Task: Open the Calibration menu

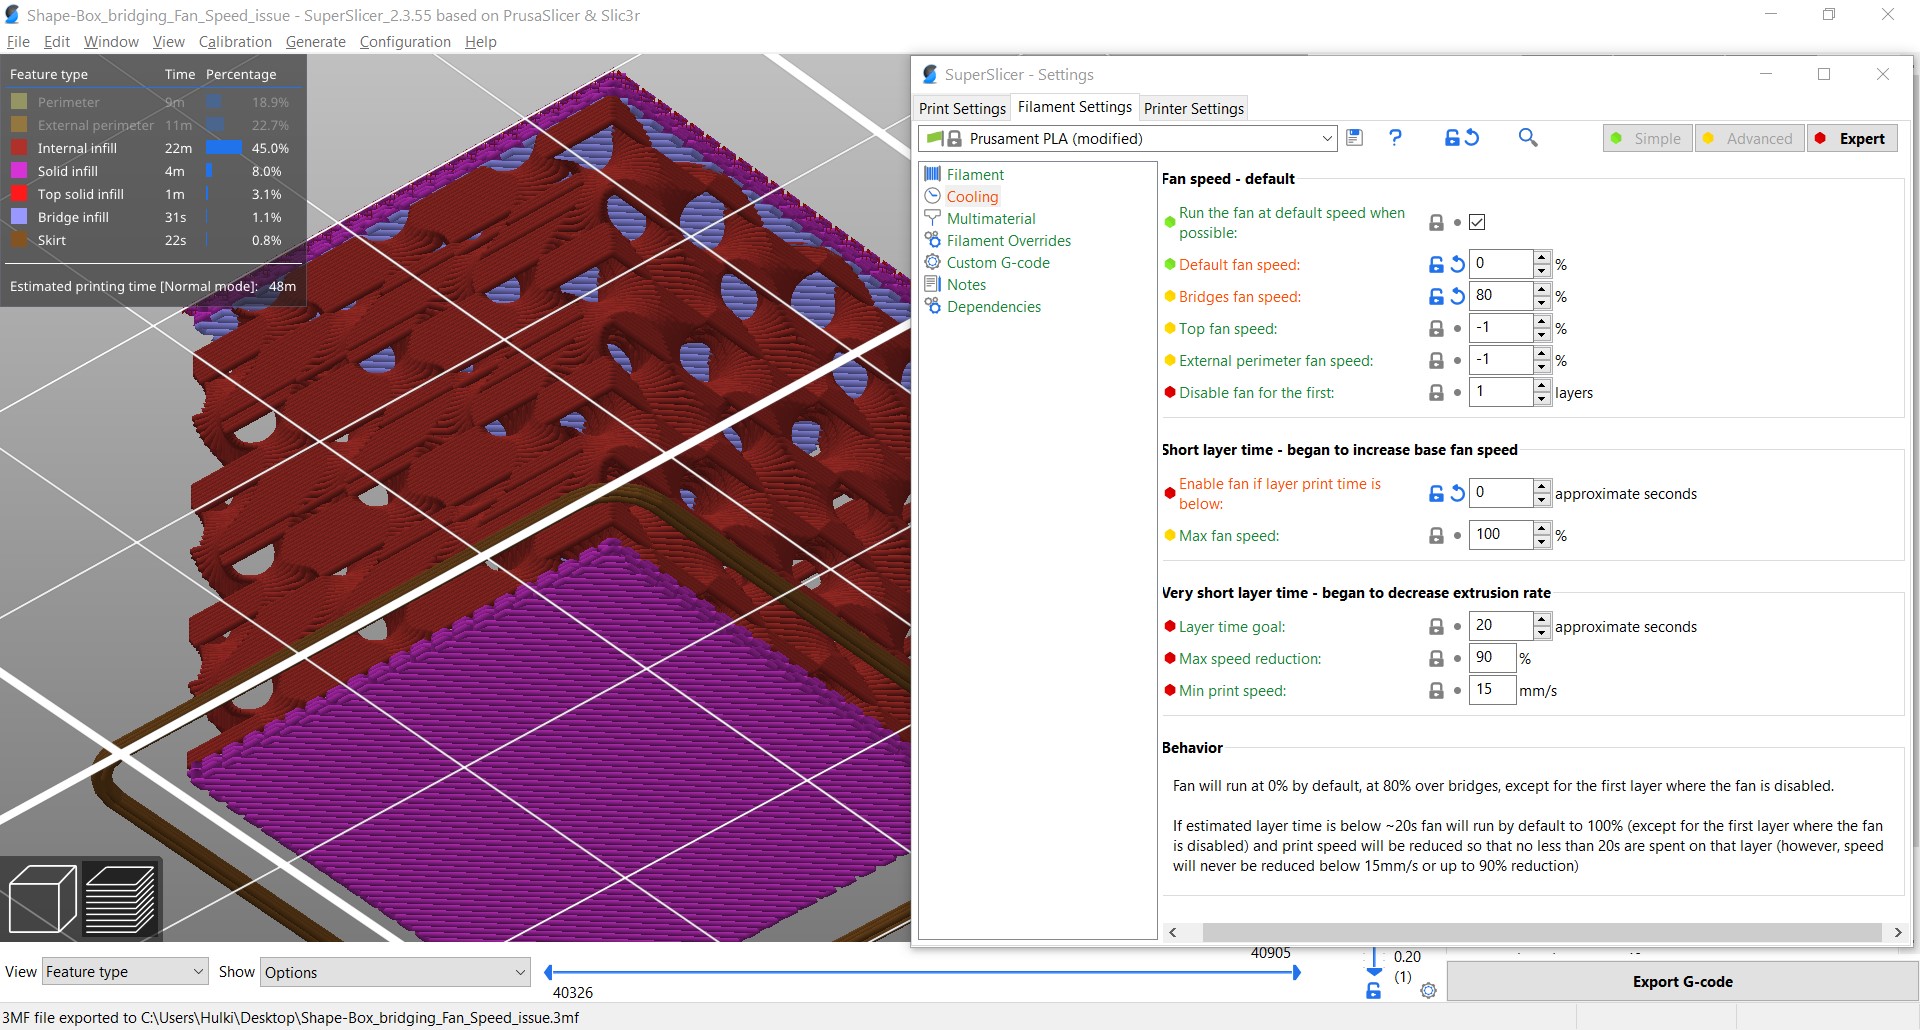Action: tap(235, 42)
